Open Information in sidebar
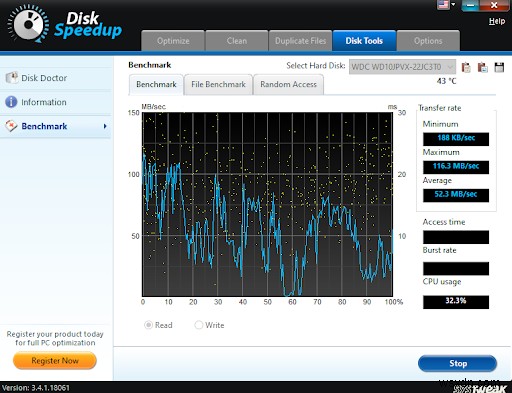The width and height of the screenshot is (512, 393). tap(55, 102)
